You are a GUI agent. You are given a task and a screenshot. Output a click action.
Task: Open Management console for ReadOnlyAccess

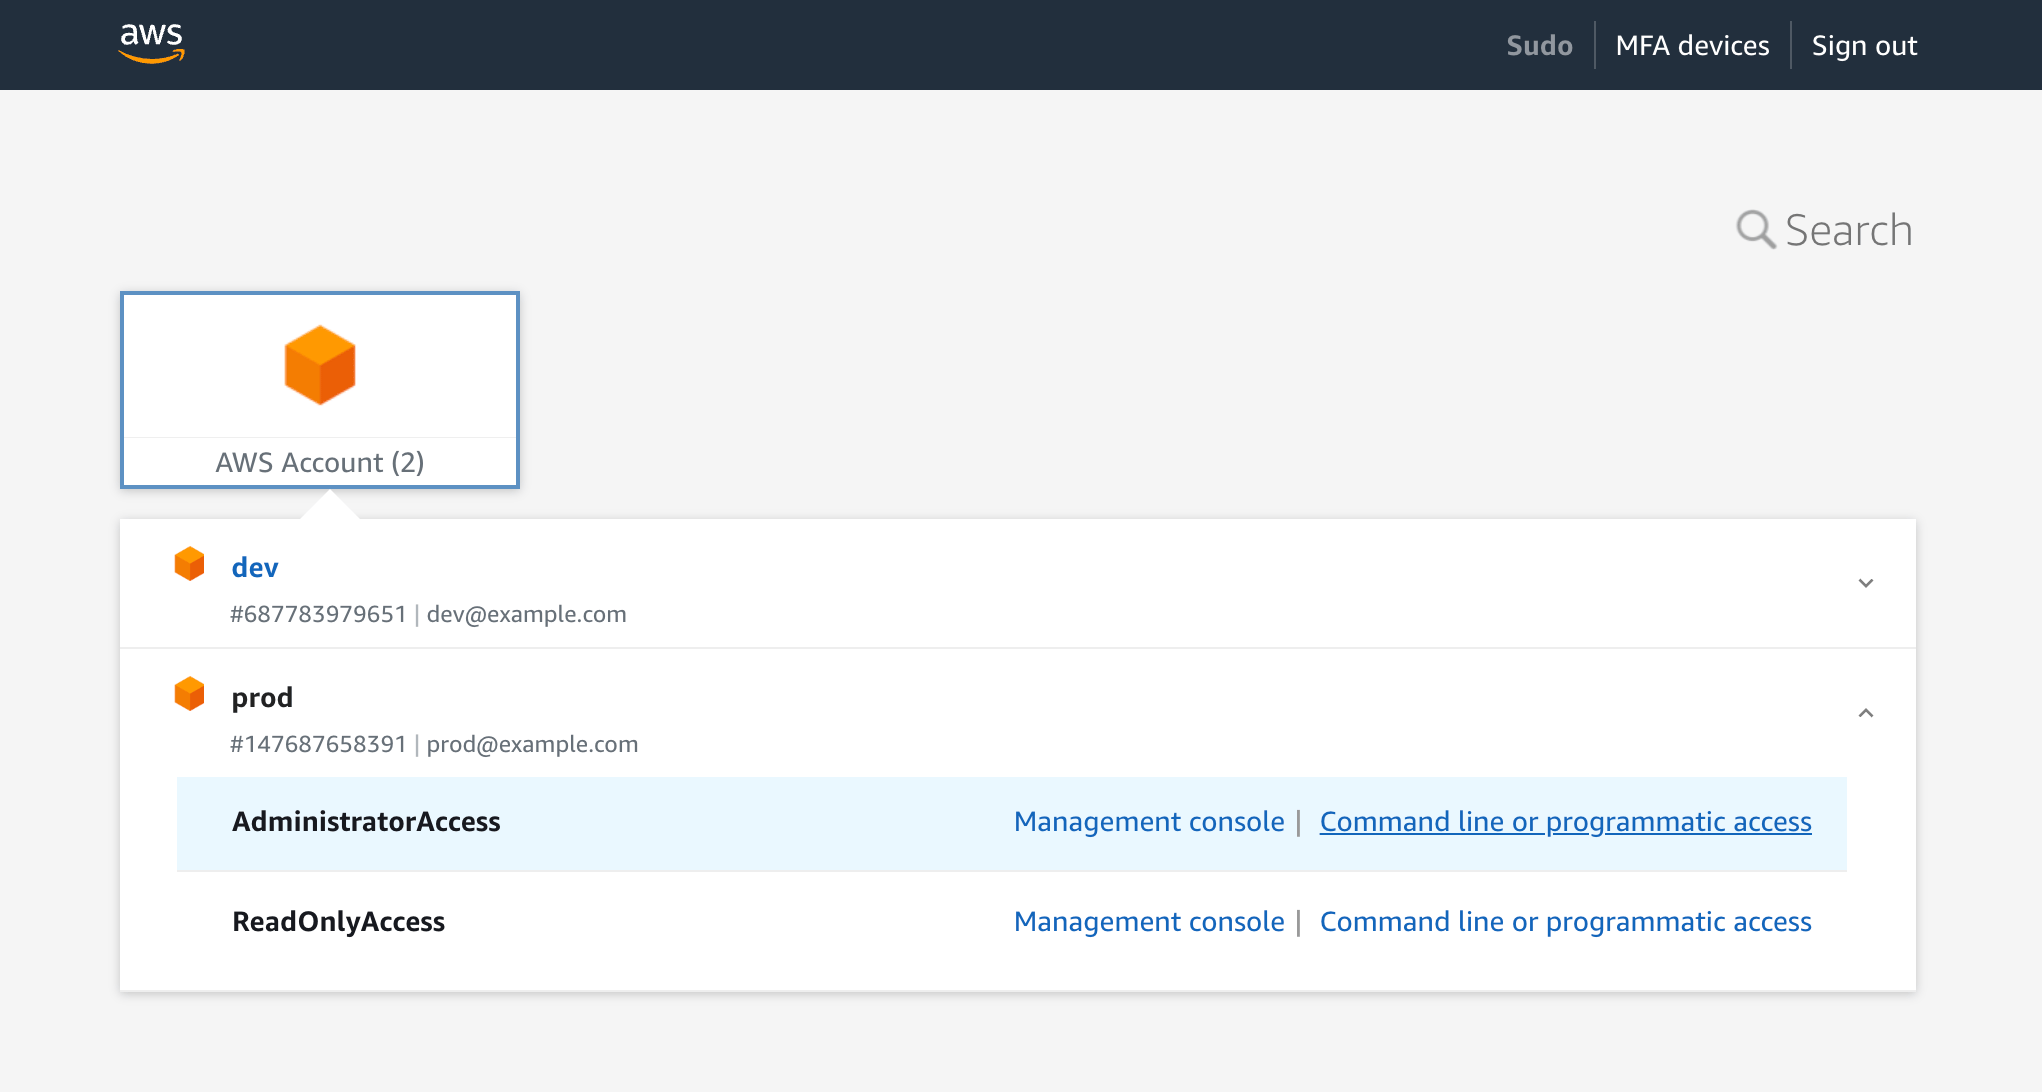1149,921
